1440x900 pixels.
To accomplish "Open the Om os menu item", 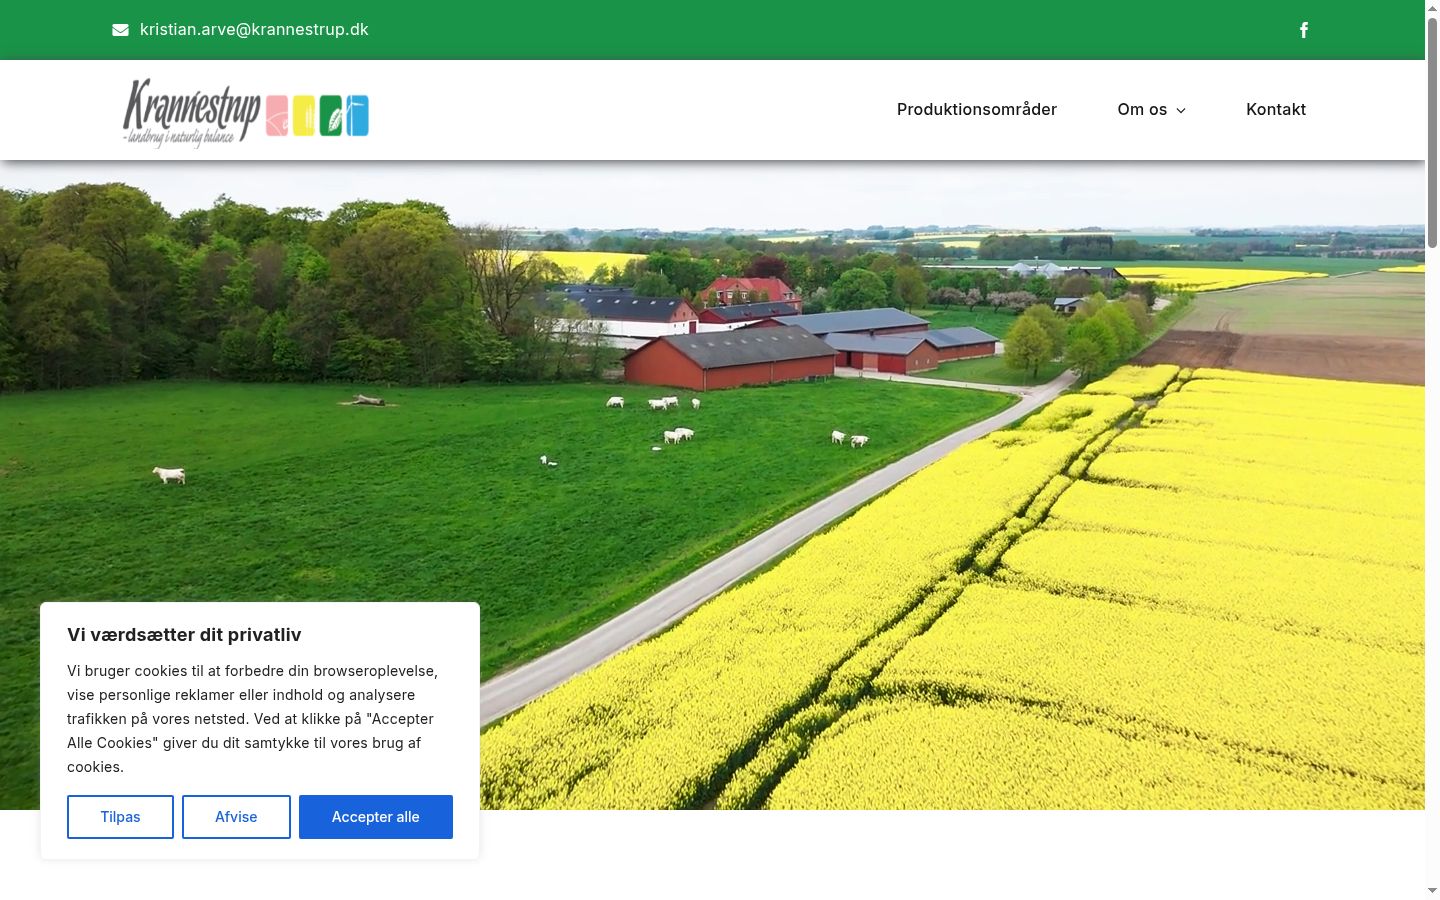I will click(x=1142, y=110).
